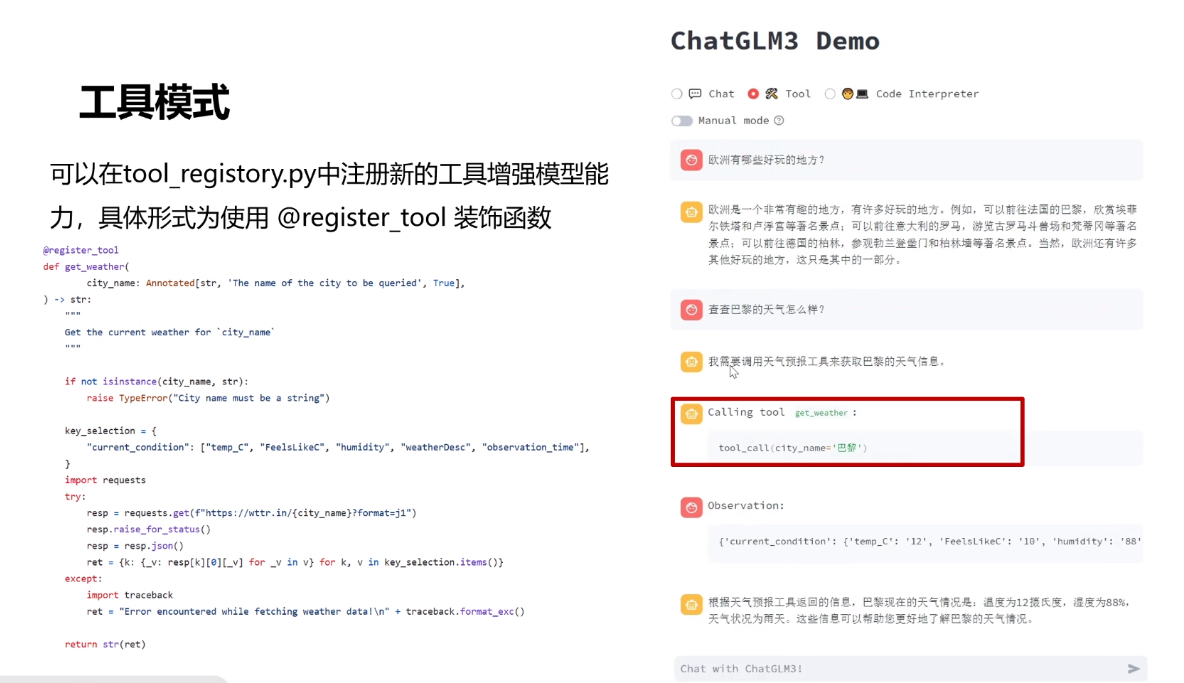The height and width of the screenshot is (683, 1184).
Task: Click assistant avatar beside 根据天气预报工具返回的信息 reply
Action: [691, 605]
